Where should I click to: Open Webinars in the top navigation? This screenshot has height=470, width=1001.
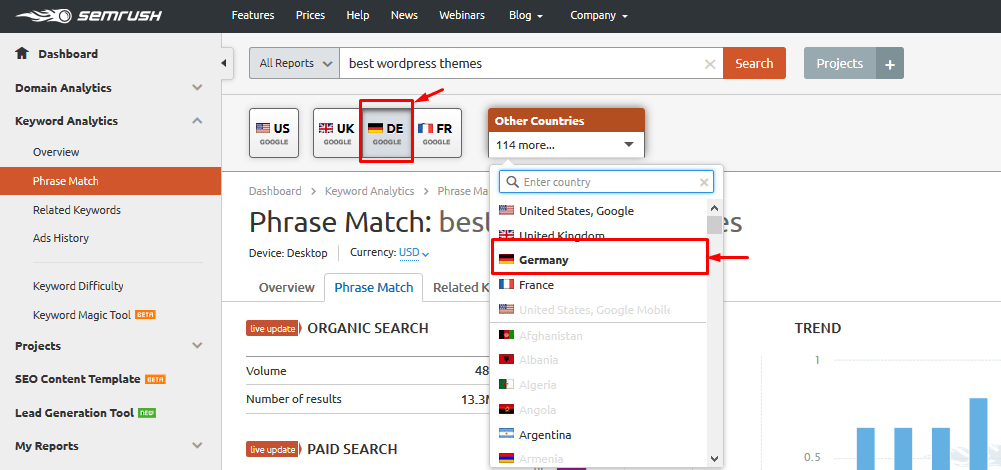462,15
